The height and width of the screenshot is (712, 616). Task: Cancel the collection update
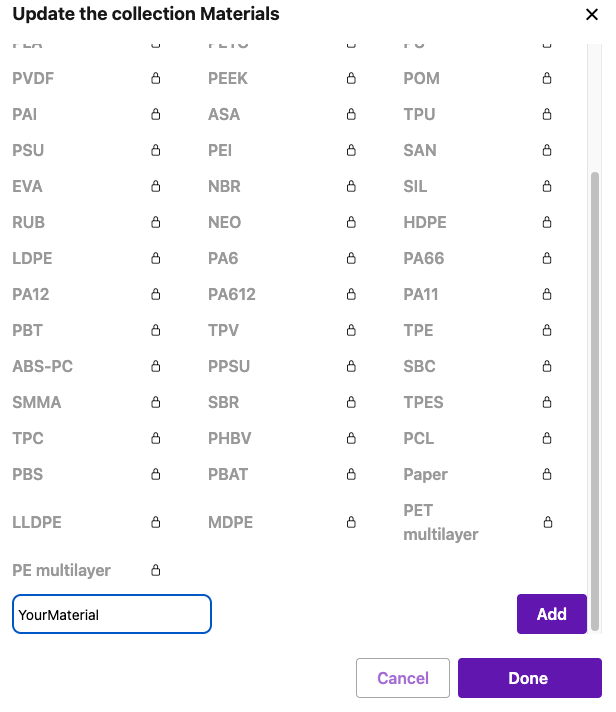click(x=403, y=678)
